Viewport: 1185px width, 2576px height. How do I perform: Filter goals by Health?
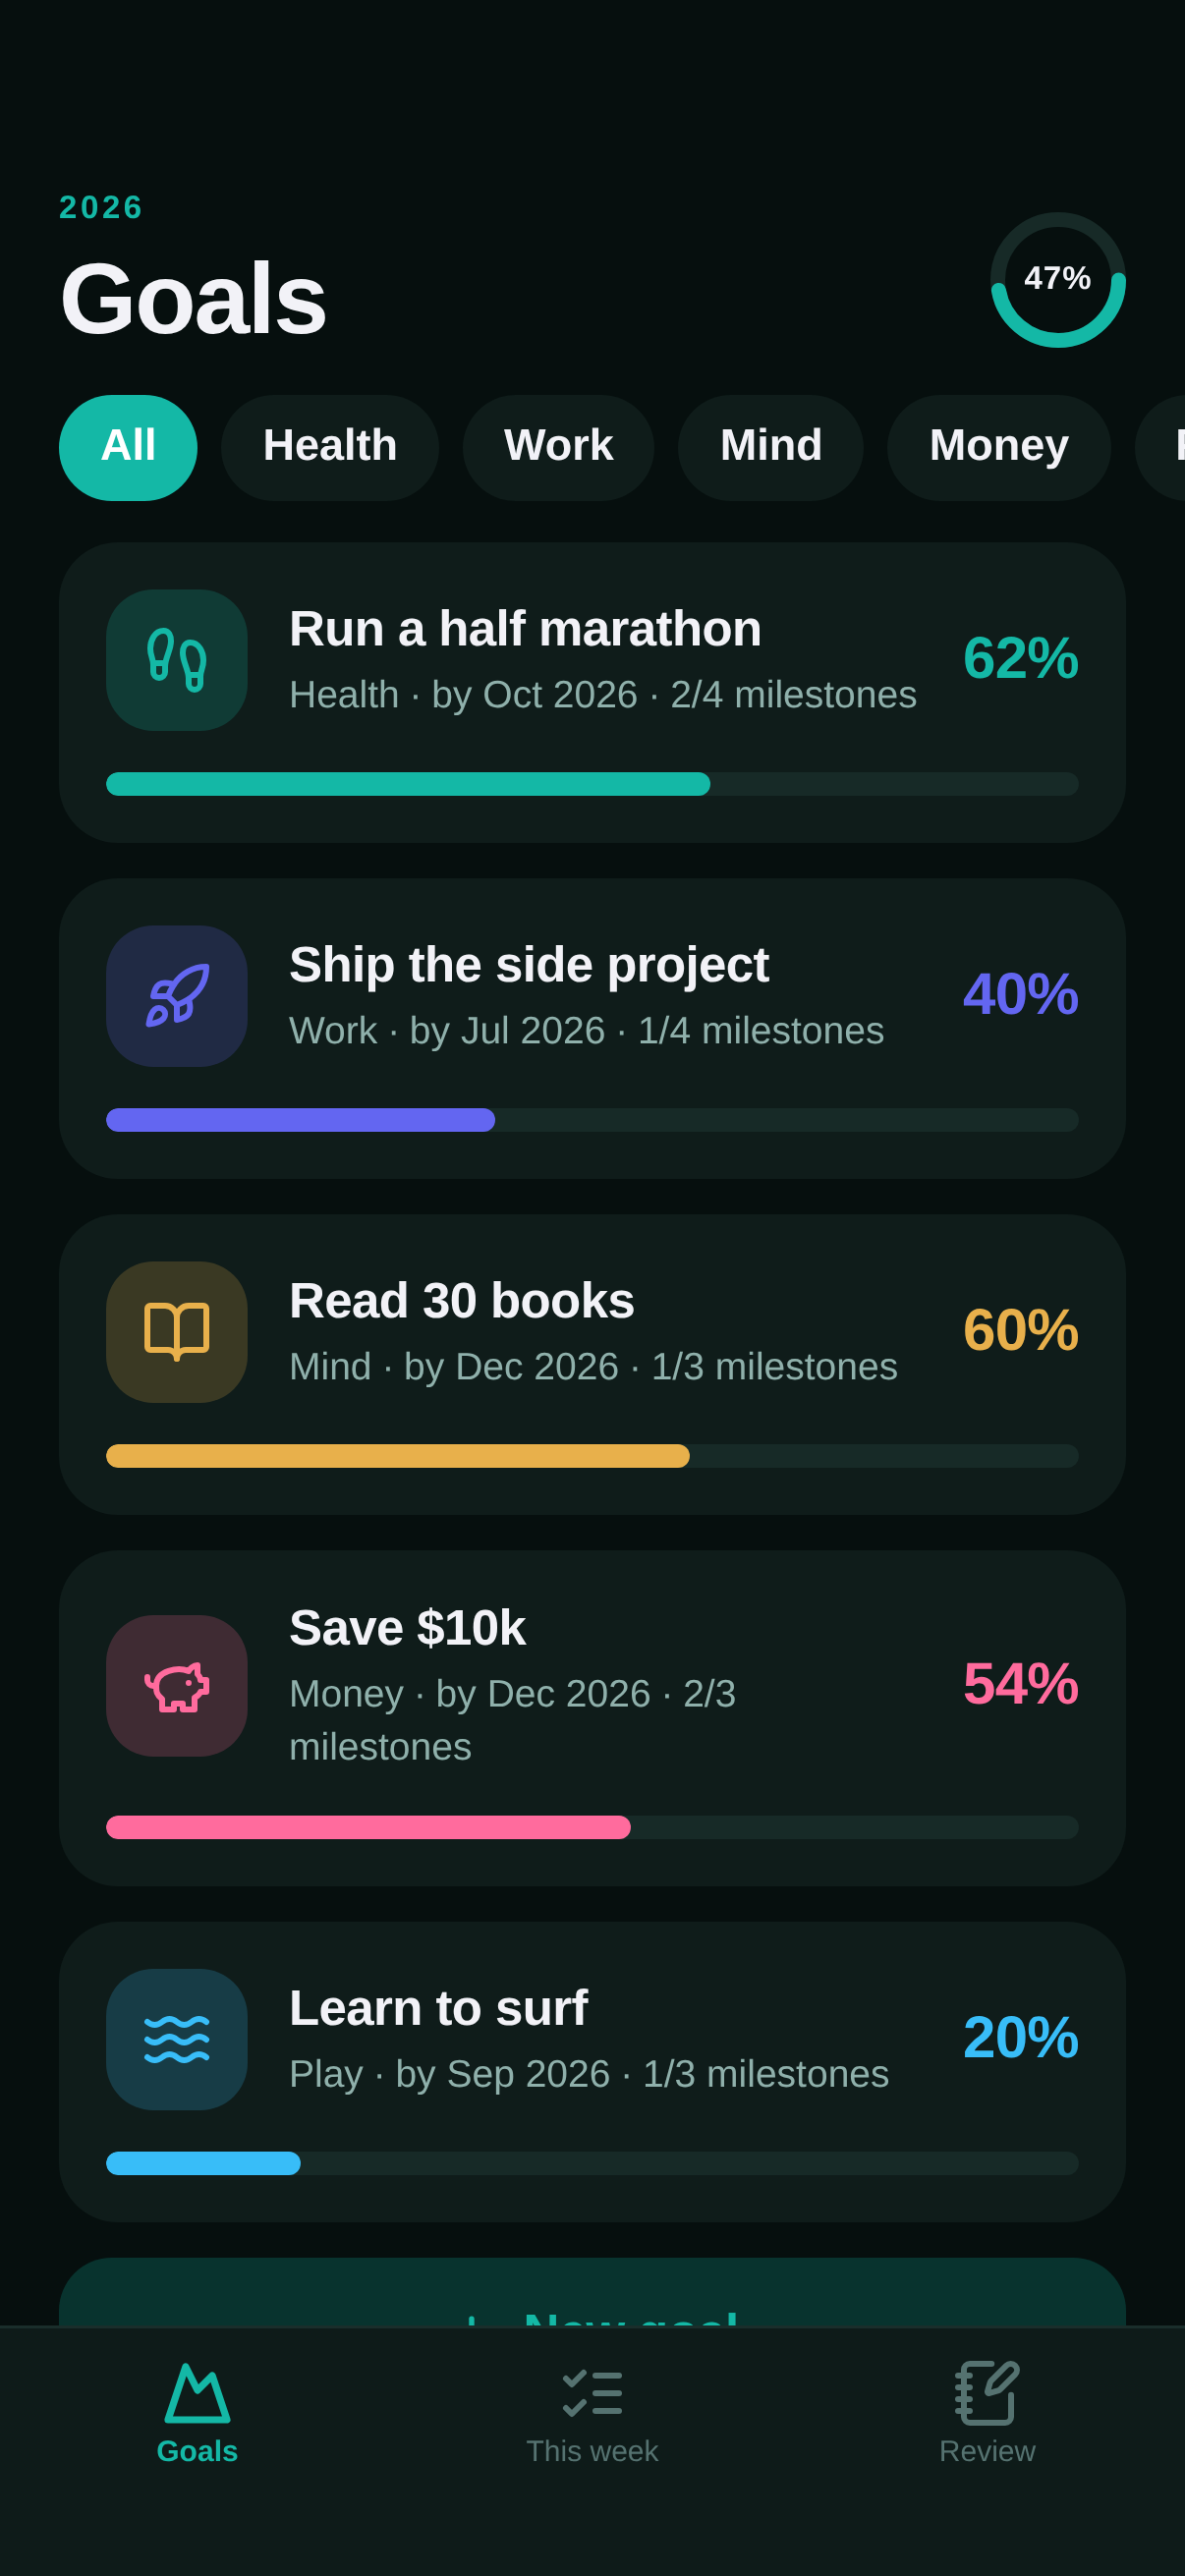click(330, 447)
